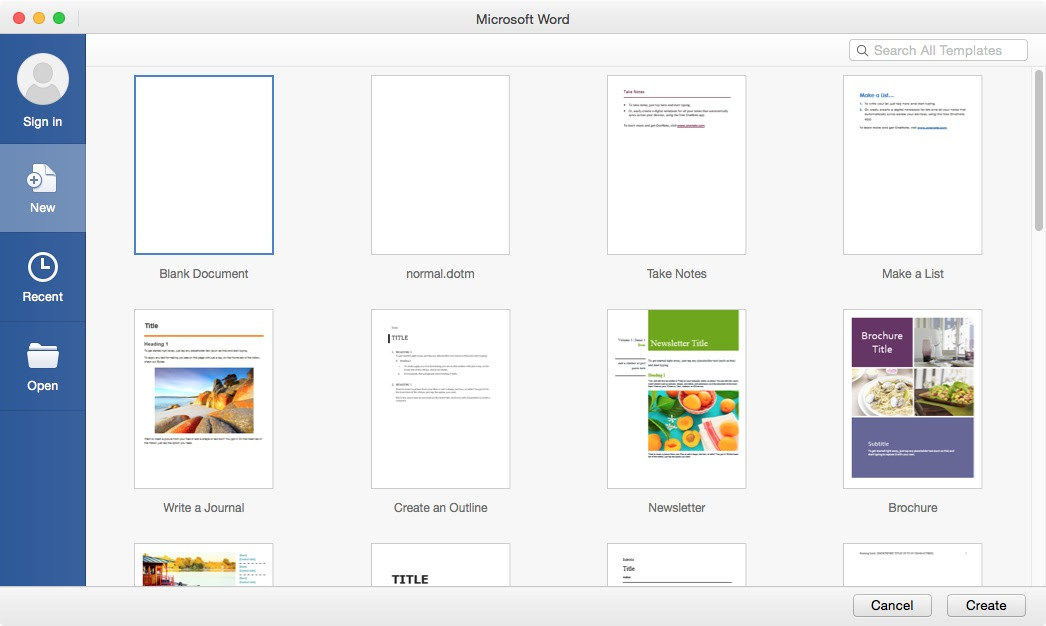Screen dimensions: 1046x626
Task: Click the Sign in text label
Action: 43,121
